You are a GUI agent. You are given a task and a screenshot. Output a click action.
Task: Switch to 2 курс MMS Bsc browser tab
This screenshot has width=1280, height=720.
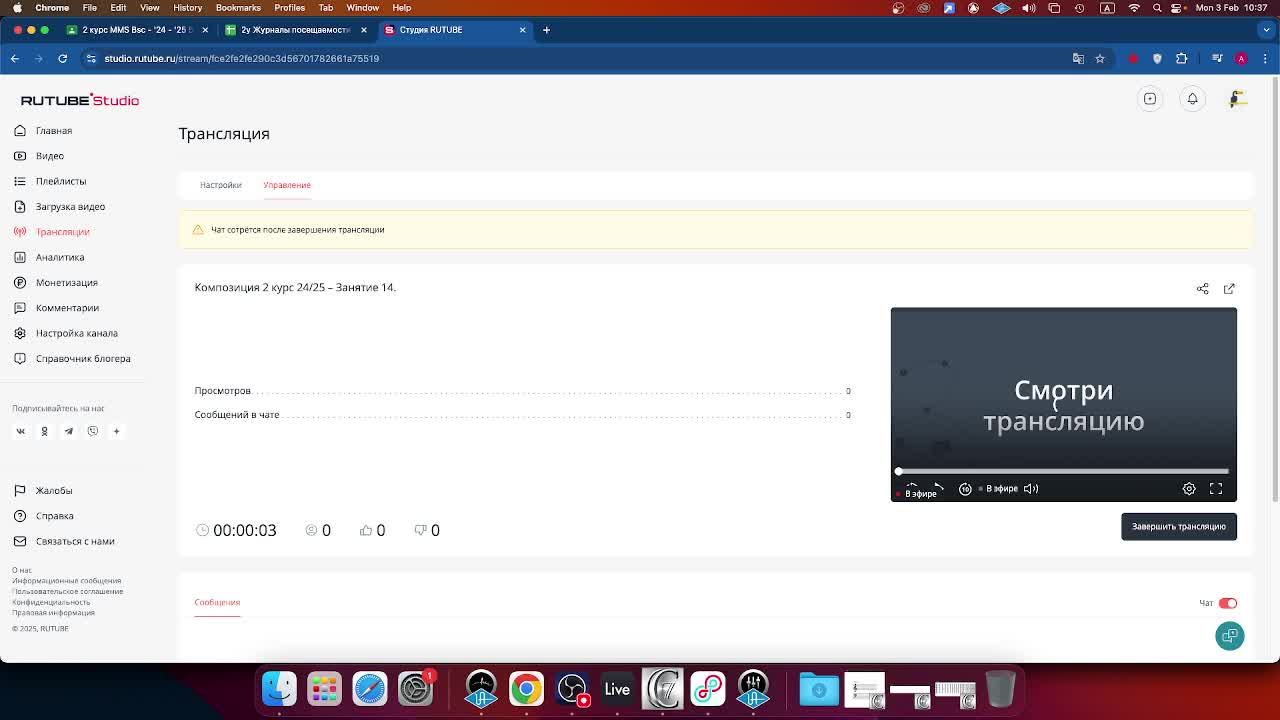137,30
